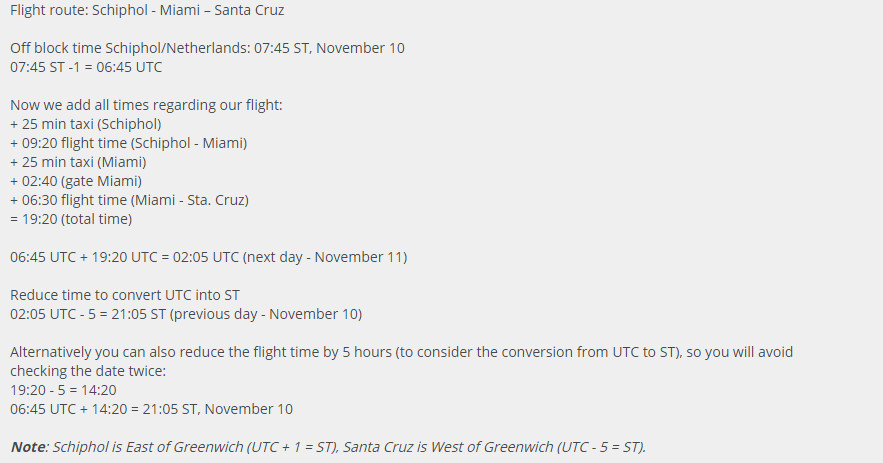Click the '02:05 UTC - 5 = 21:05 ST' line

pos(186,314)
